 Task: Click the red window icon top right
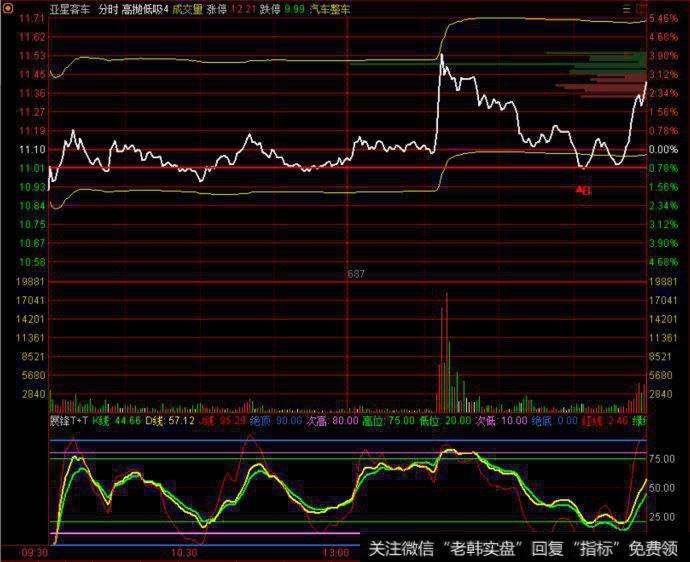[641, 8]
